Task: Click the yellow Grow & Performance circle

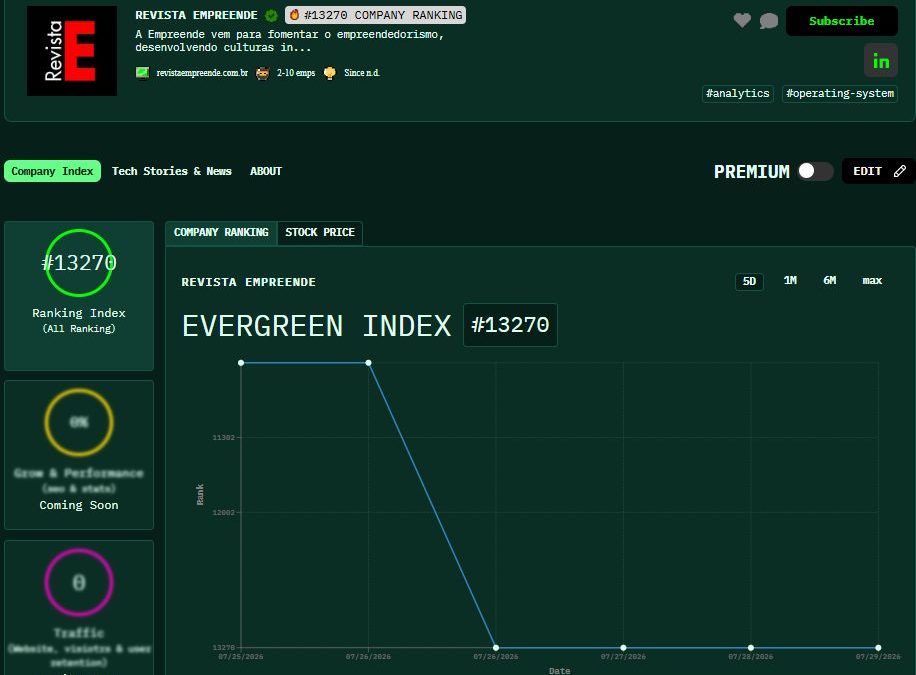Action: click(79, 423)
